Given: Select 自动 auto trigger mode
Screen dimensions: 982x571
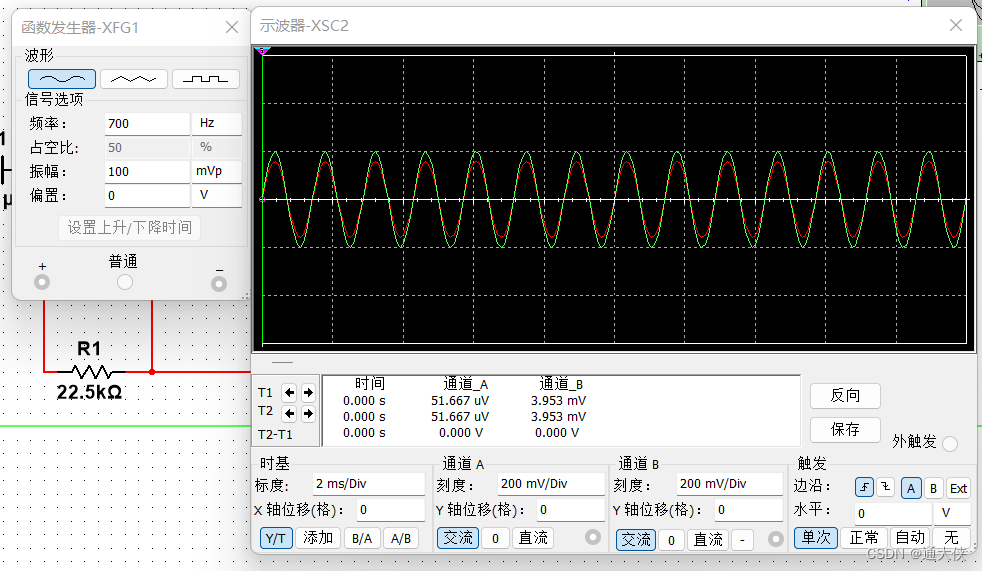Looking at the screenshot, I should tap(910, 538).
